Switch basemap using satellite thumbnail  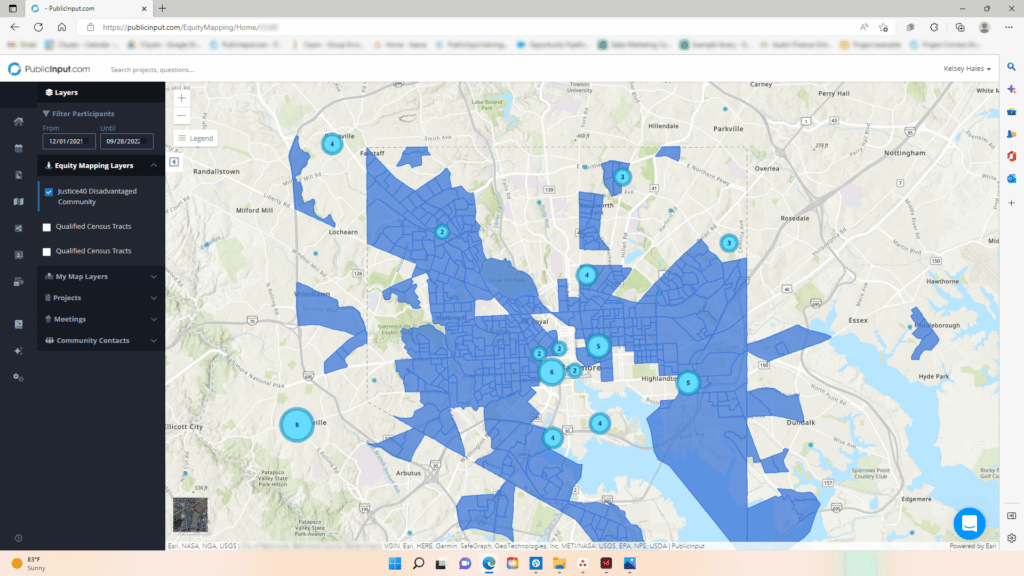point(188,514)
